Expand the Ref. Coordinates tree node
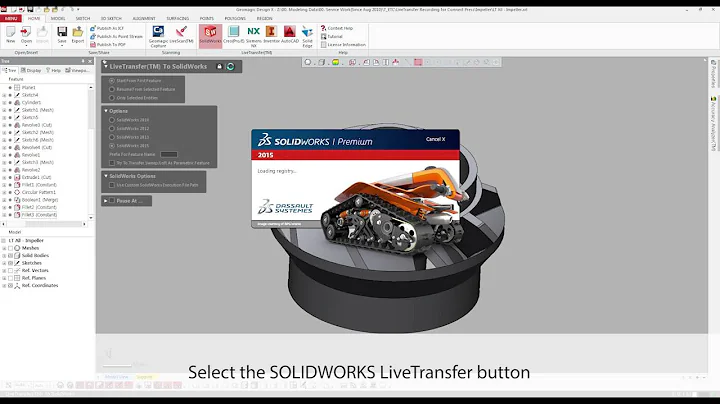This screenshot has width=720, height=404. 4,286
